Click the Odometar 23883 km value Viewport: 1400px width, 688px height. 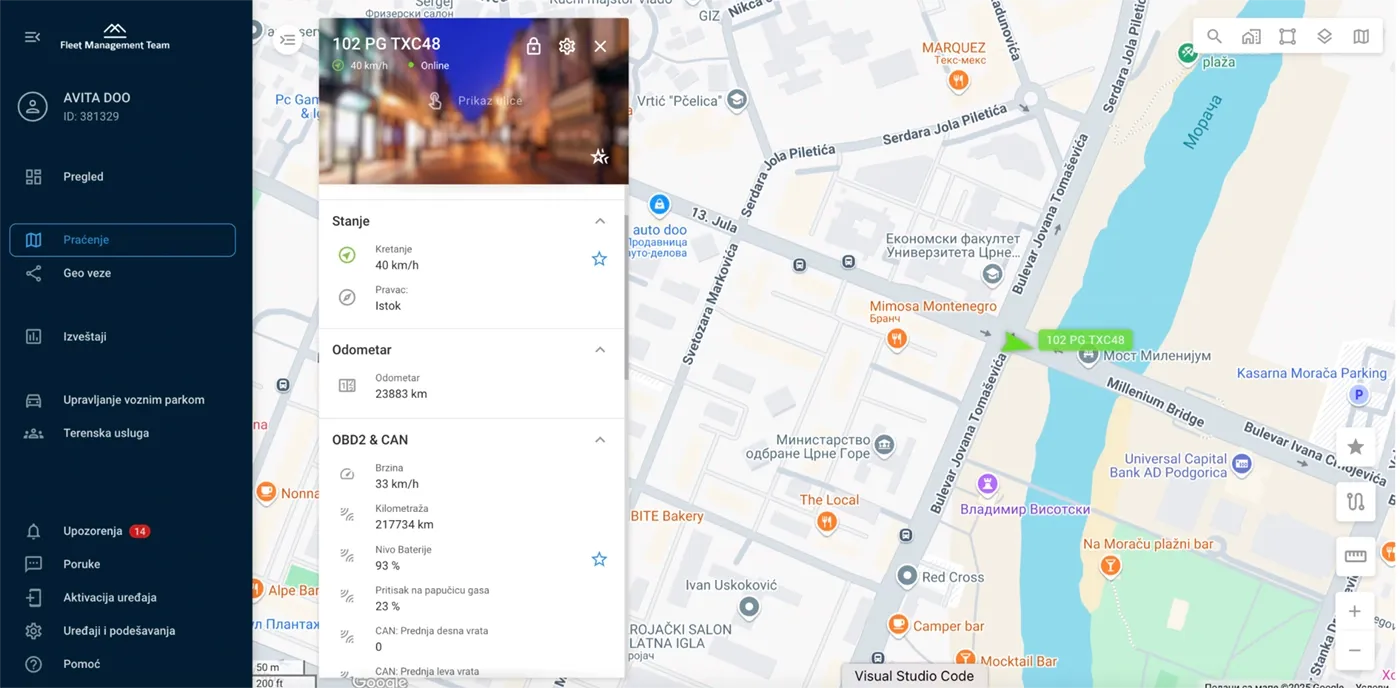pyautogui.click(x=401, y=394)
